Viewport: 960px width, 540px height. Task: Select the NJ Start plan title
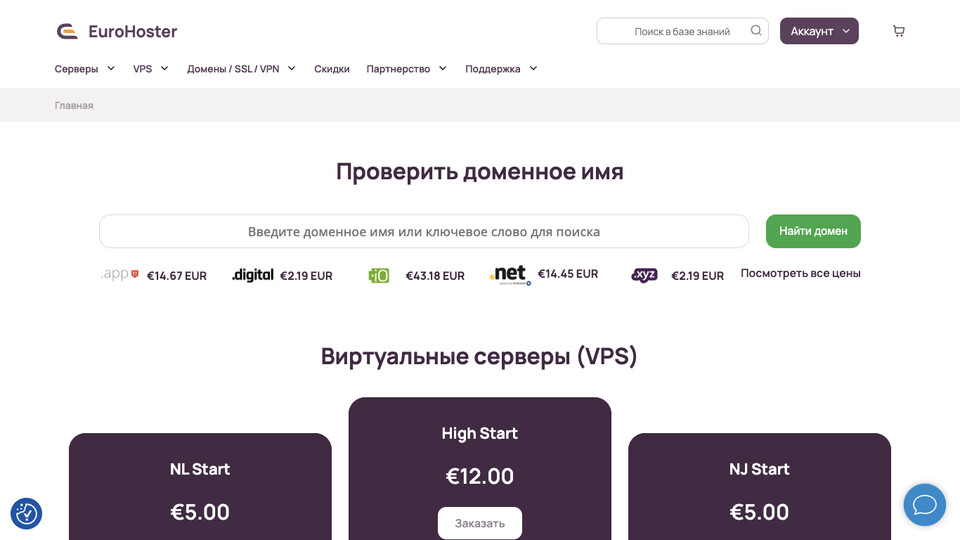click(x=759, y=469)
